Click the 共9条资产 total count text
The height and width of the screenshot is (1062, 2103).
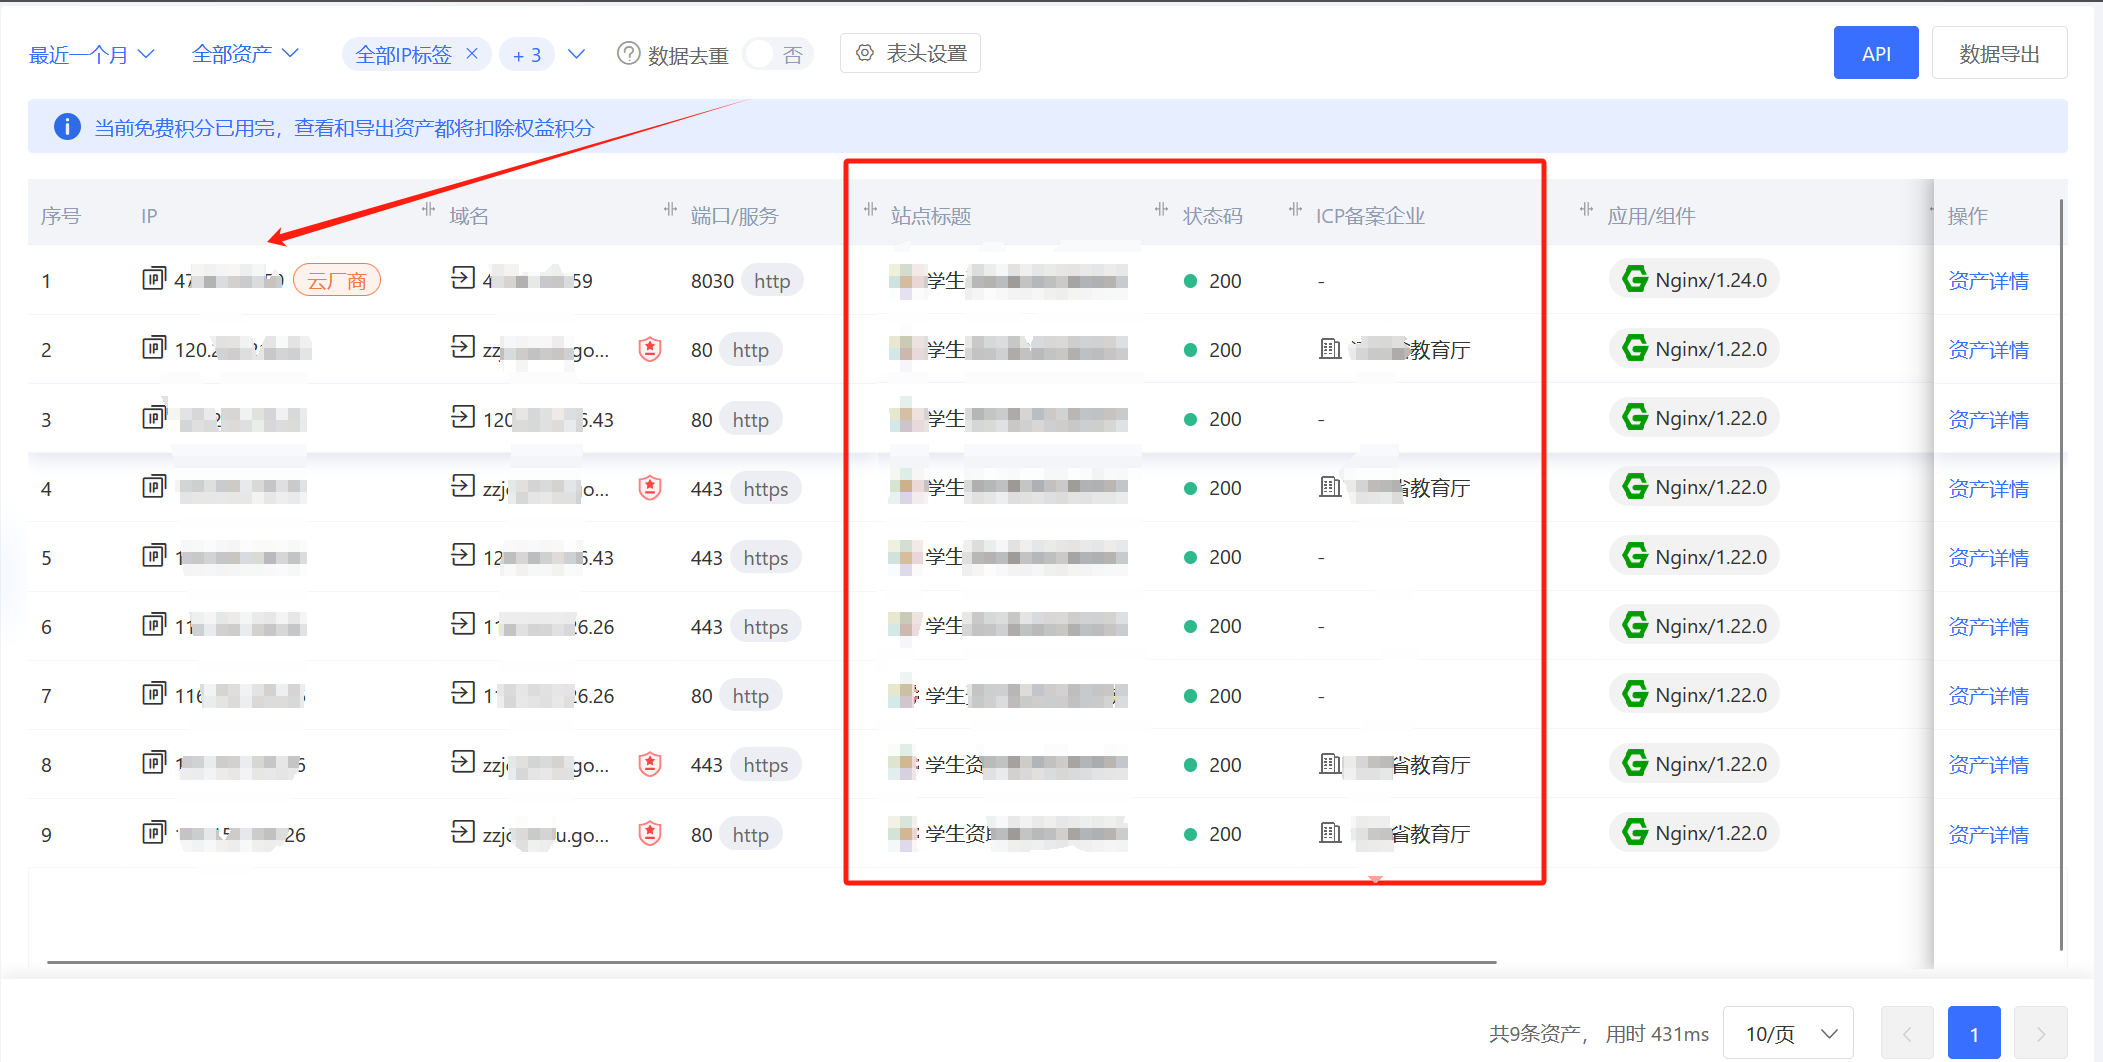tap(1533, 1033)
